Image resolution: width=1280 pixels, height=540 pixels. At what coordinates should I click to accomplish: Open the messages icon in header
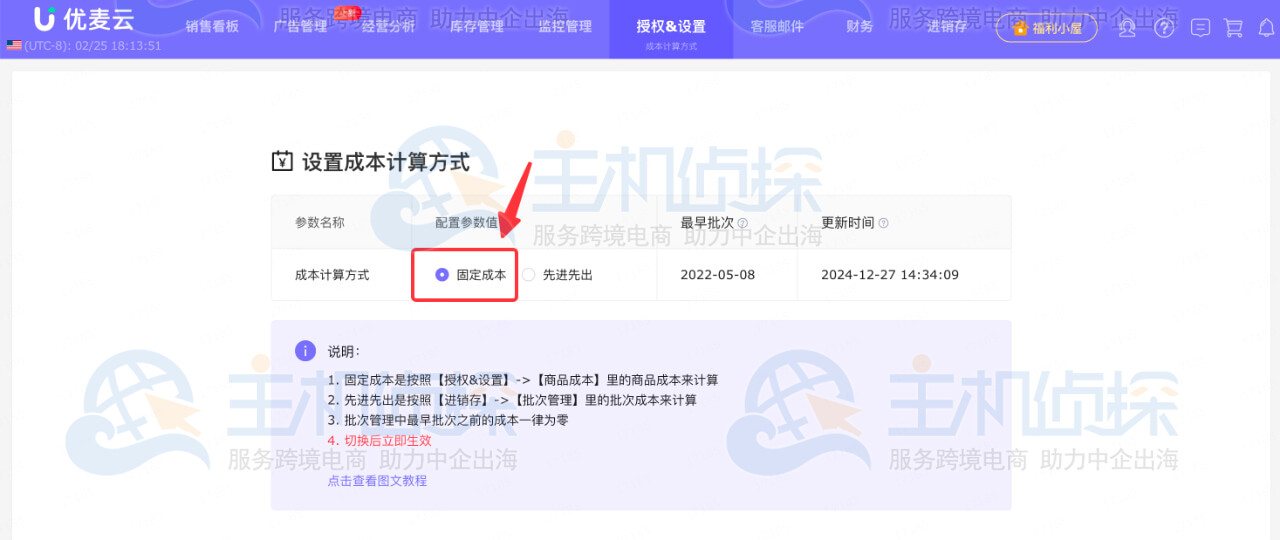click(1201, 28)
